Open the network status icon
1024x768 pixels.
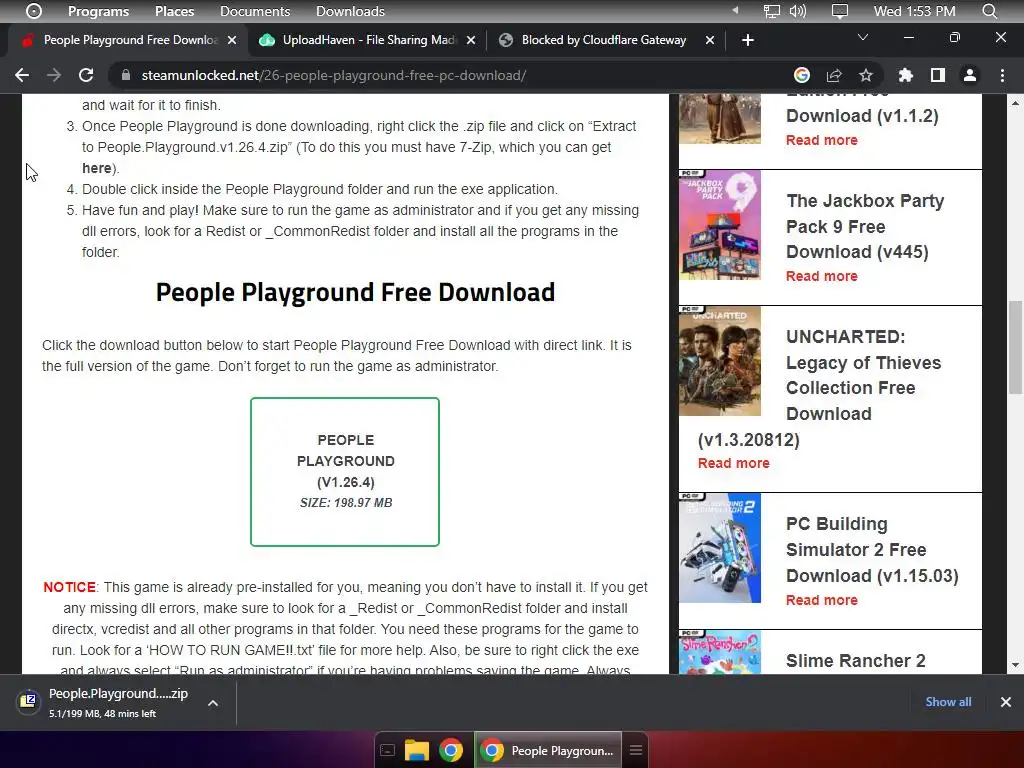772,11
